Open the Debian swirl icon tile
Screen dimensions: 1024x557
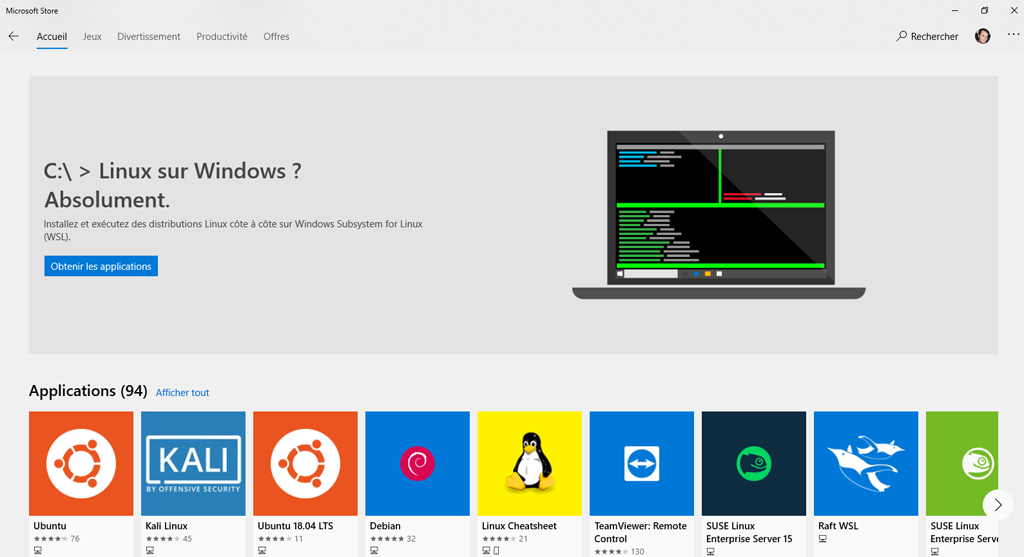tap(417, 464)
